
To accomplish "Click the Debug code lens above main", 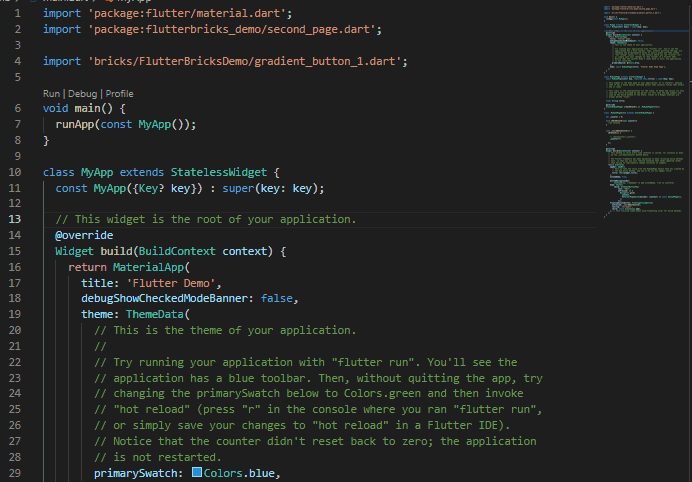I will pos(83,94).
